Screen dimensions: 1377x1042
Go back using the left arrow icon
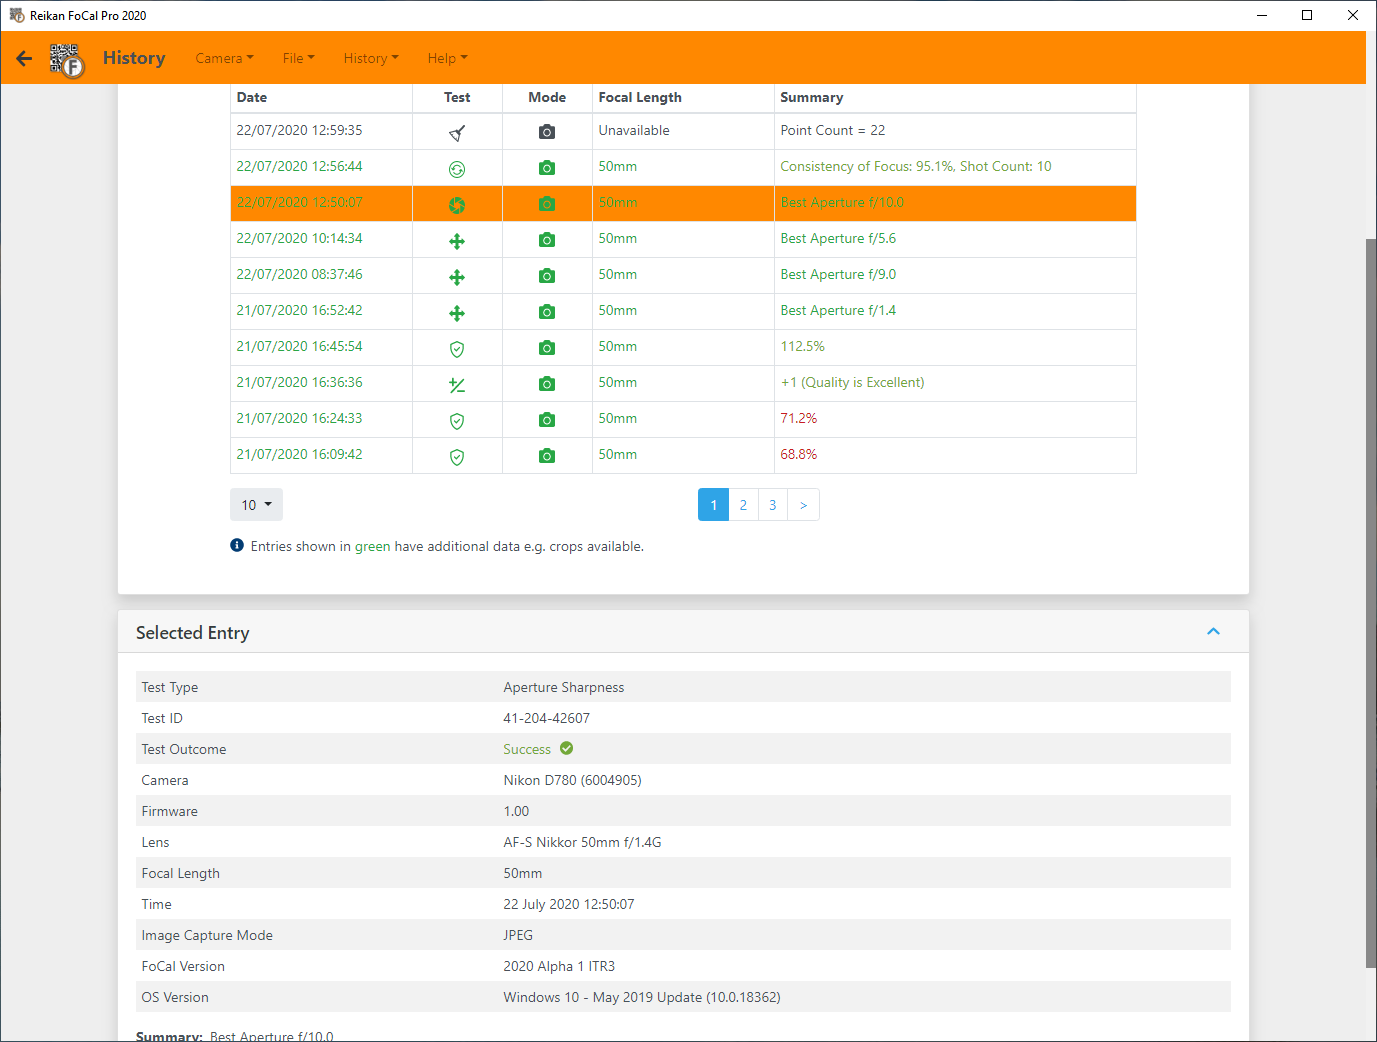pyautogui.click(x=24, y=58)
